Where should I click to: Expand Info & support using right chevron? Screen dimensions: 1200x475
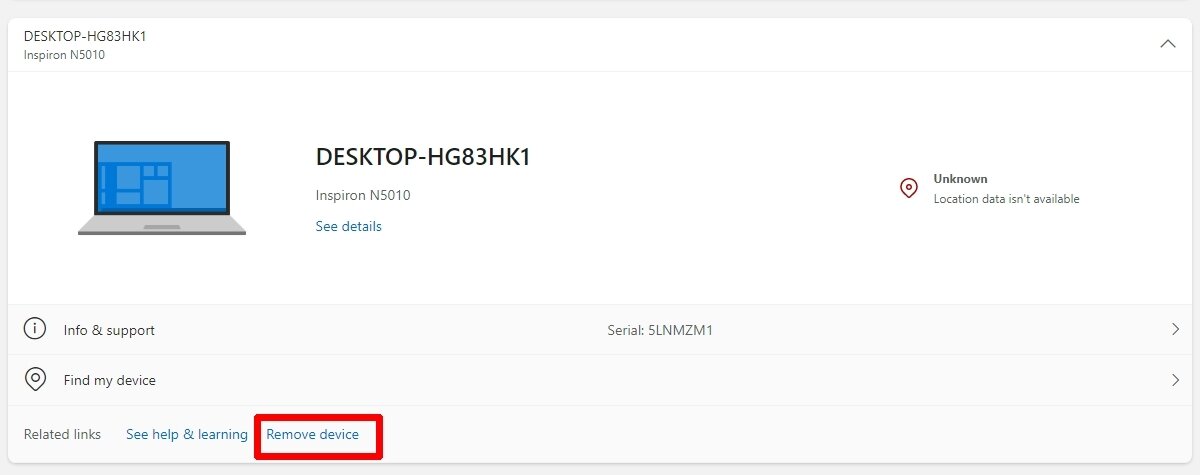click(x=1175, y=329)
